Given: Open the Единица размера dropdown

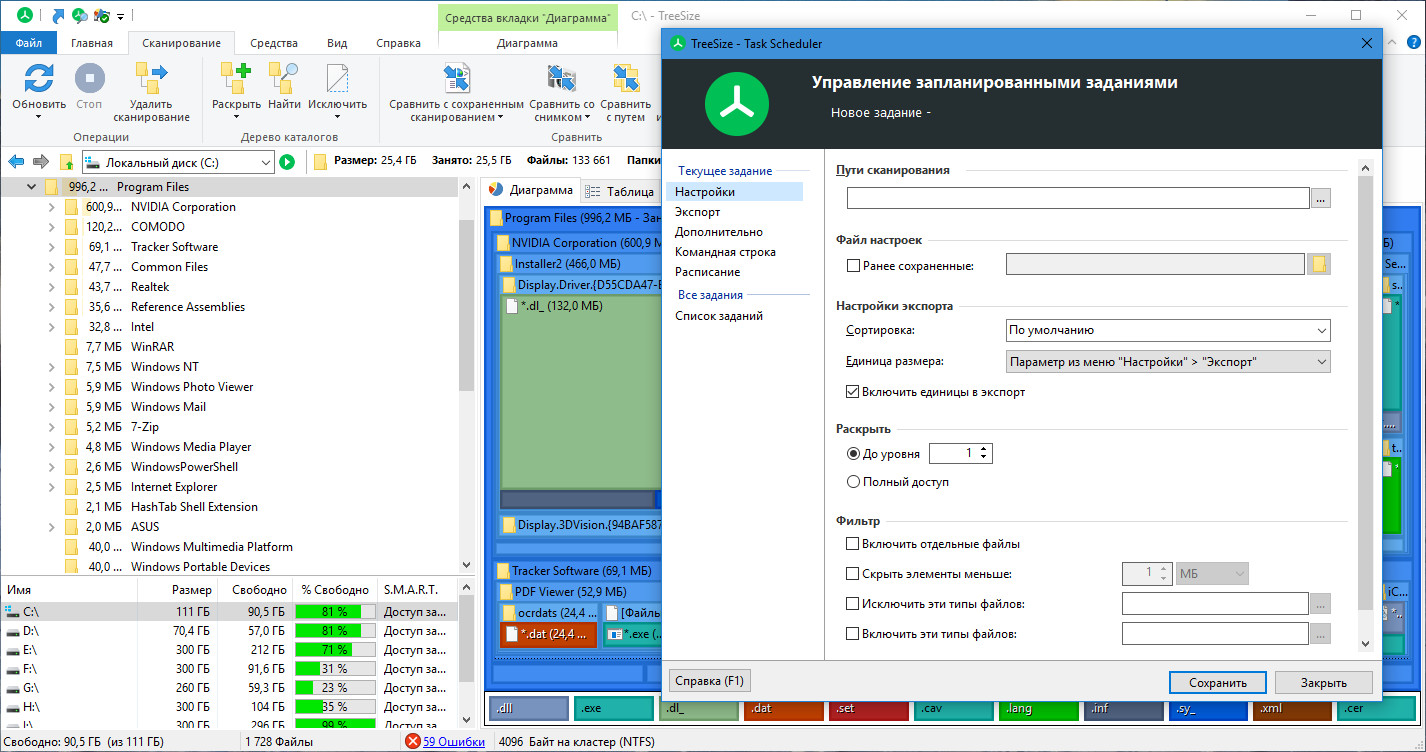Looking at the screenshot, I should click(1167, 362).
